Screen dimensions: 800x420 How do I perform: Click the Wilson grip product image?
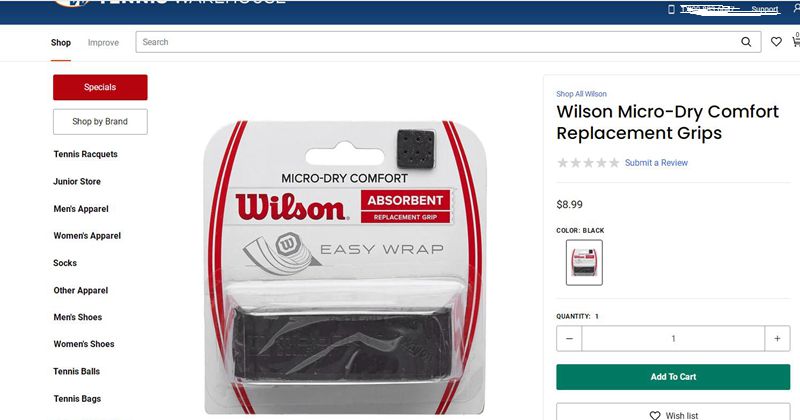click(345, 267)
